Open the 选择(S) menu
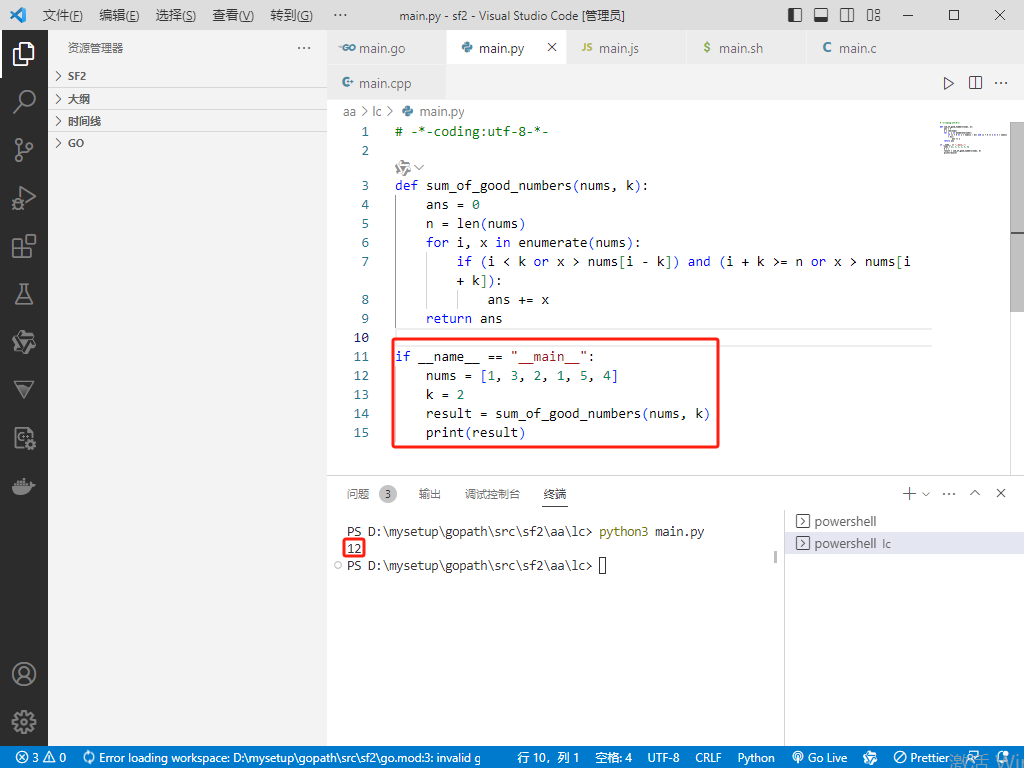This screenshot has width=1024, height=768. [x=176, y=15]
